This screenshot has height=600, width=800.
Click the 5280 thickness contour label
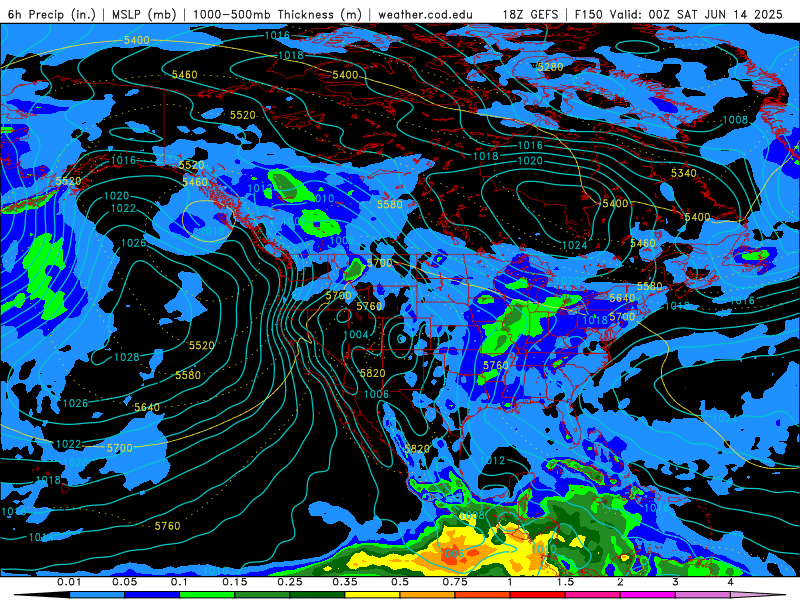pyautogui.click(x=551, y=67)
